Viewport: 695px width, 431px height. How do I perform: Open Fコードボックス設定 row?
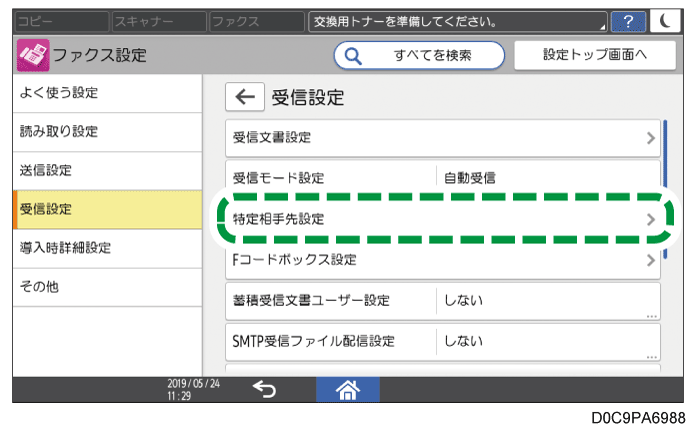443,260
